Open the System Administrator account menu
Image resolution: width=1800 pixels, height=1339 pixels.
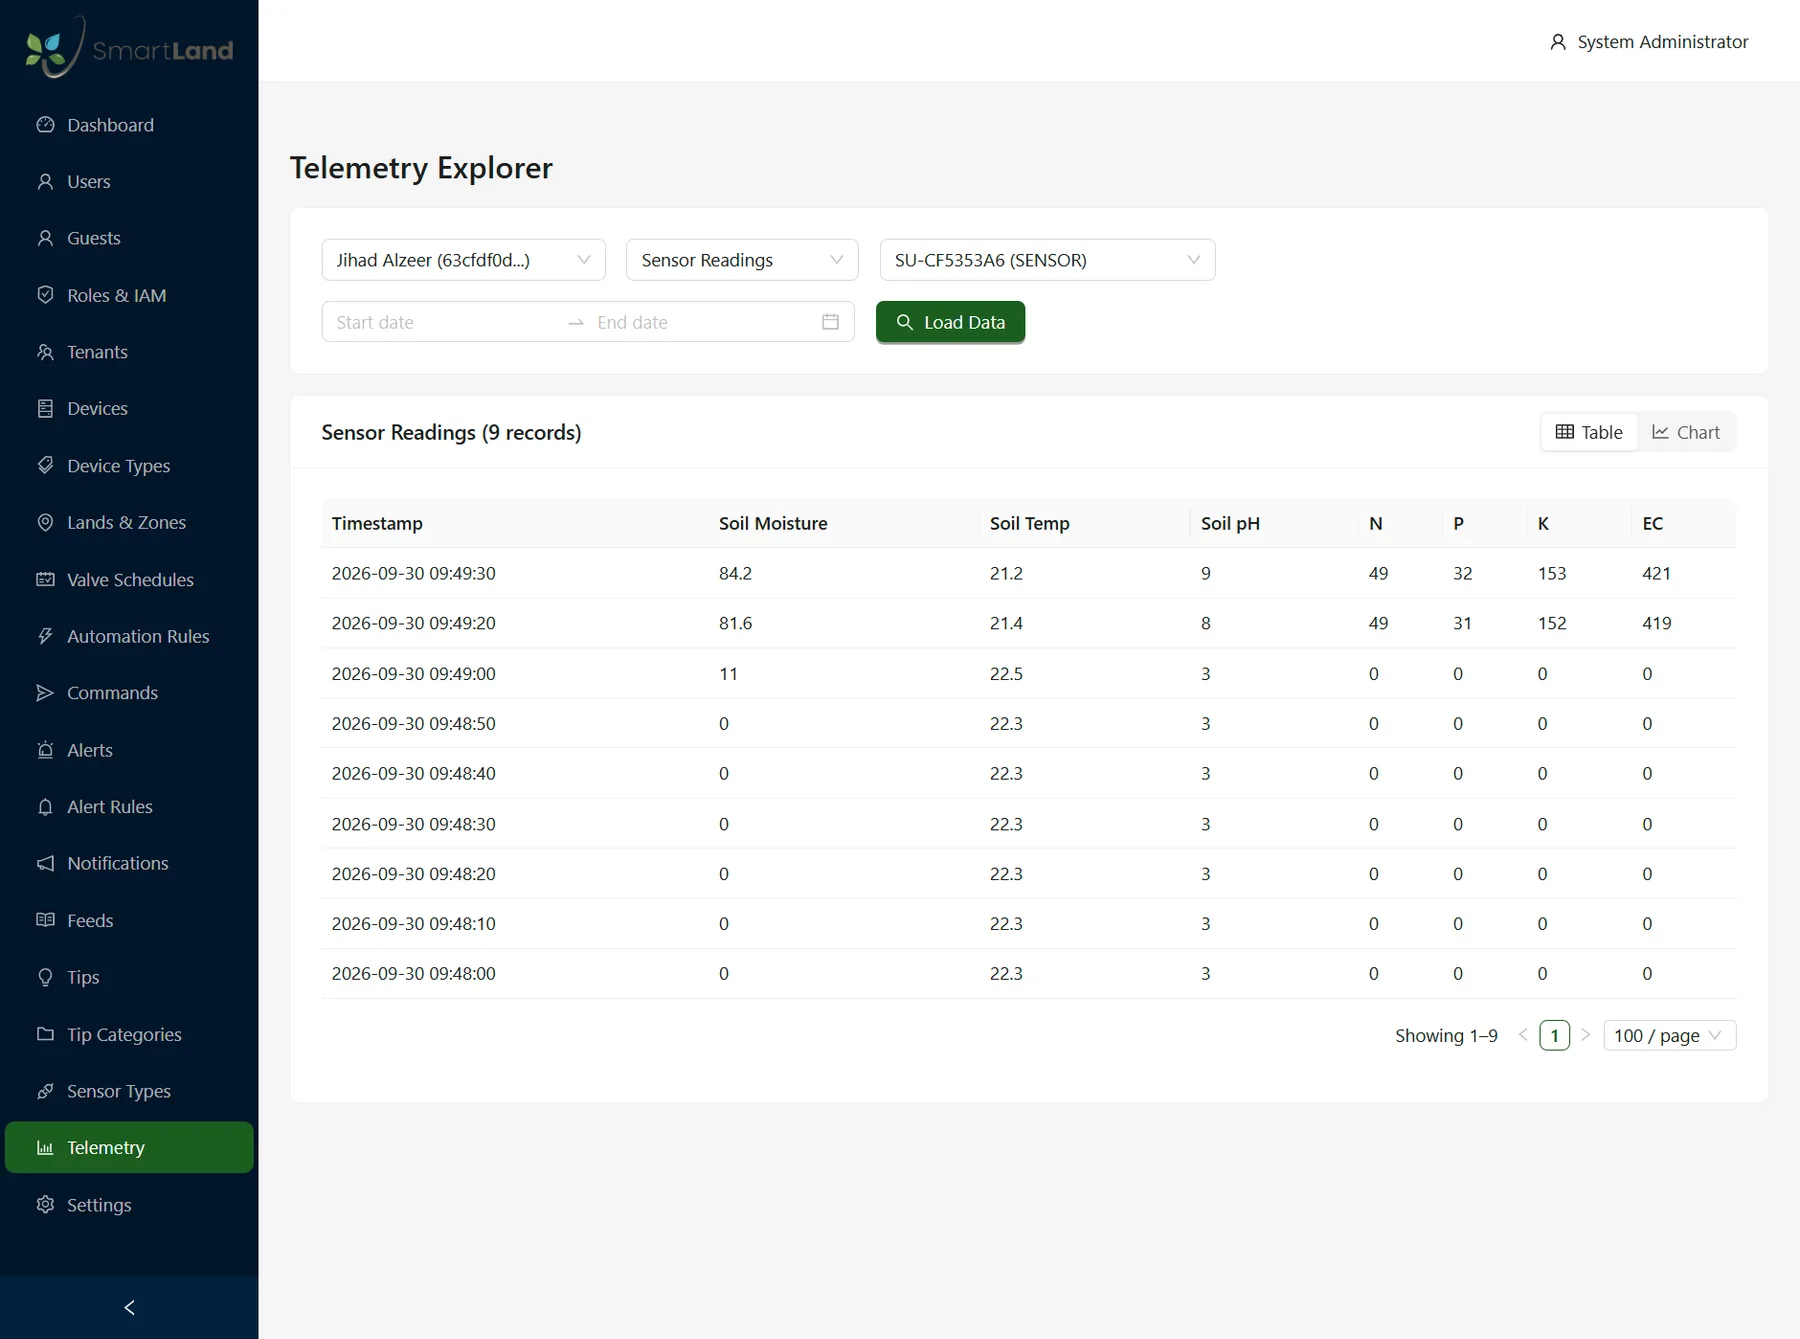point(1649,42)
